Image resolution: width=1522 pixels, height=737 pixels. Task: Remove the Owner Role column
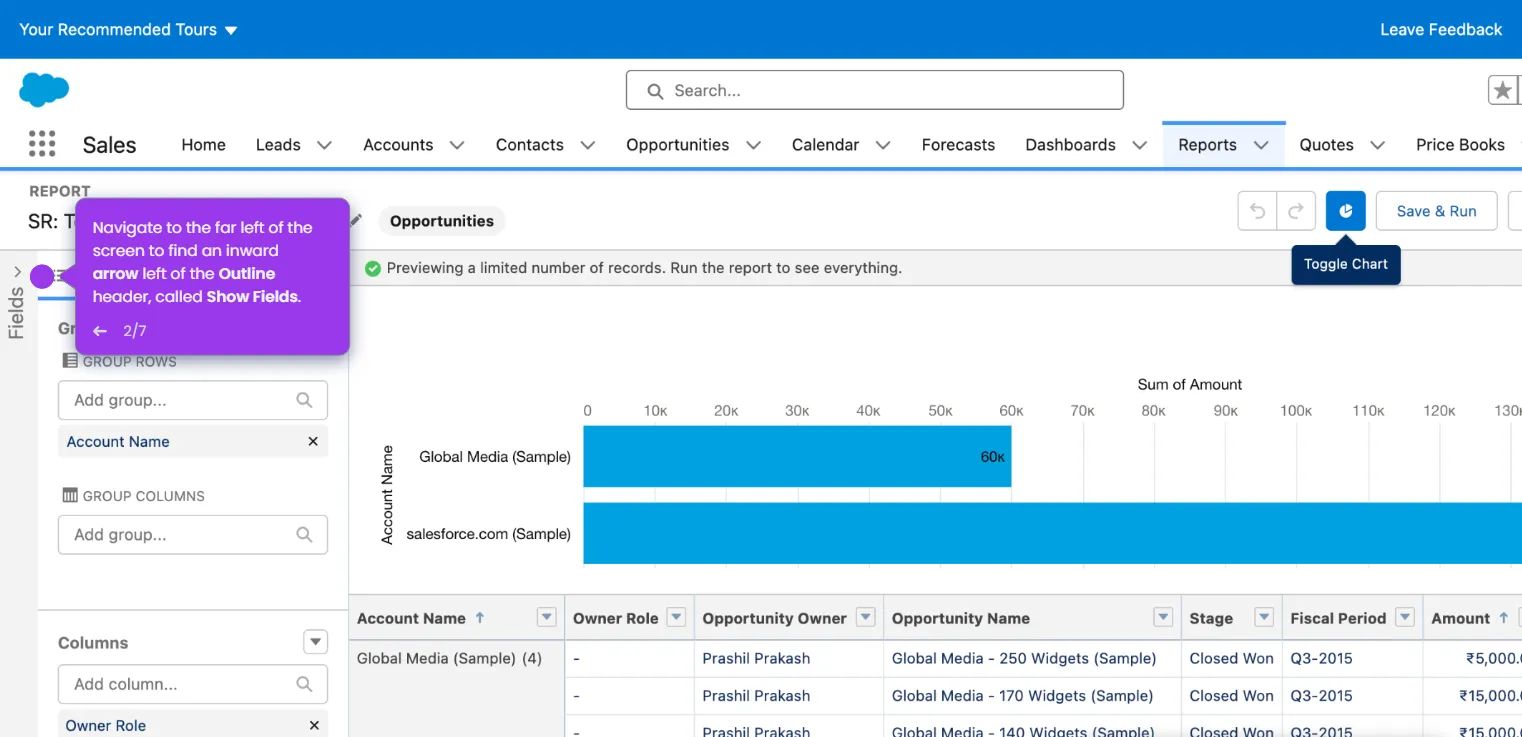tap(314, 726)
